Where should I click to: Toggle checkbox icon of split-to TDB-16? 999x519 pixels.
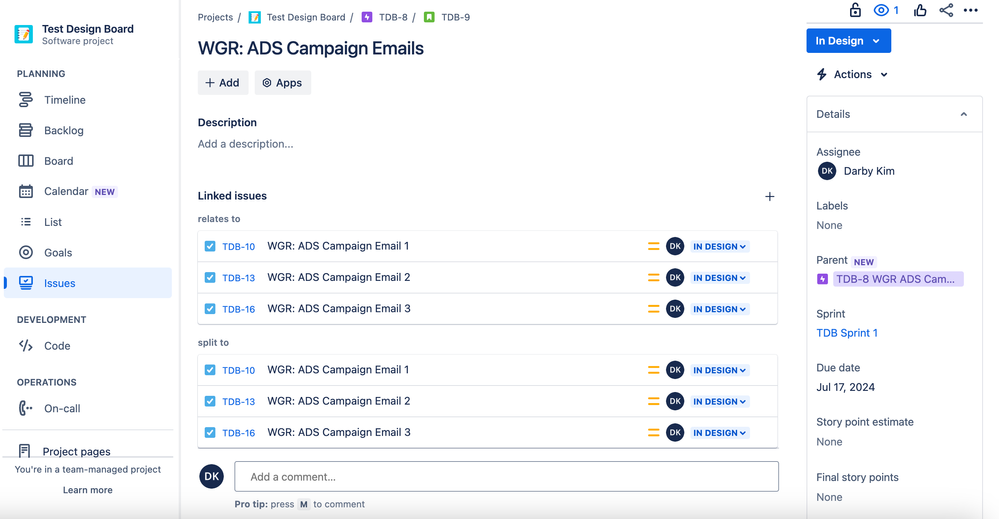[x=210, y=433]
